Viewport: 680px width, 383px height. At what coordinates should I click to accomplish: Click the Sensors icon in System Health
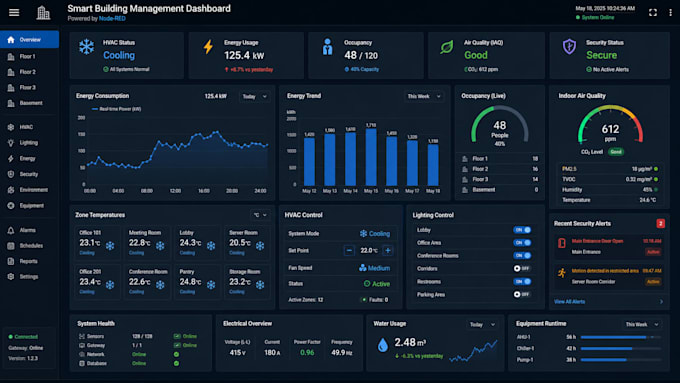click(x=82, y=337)
